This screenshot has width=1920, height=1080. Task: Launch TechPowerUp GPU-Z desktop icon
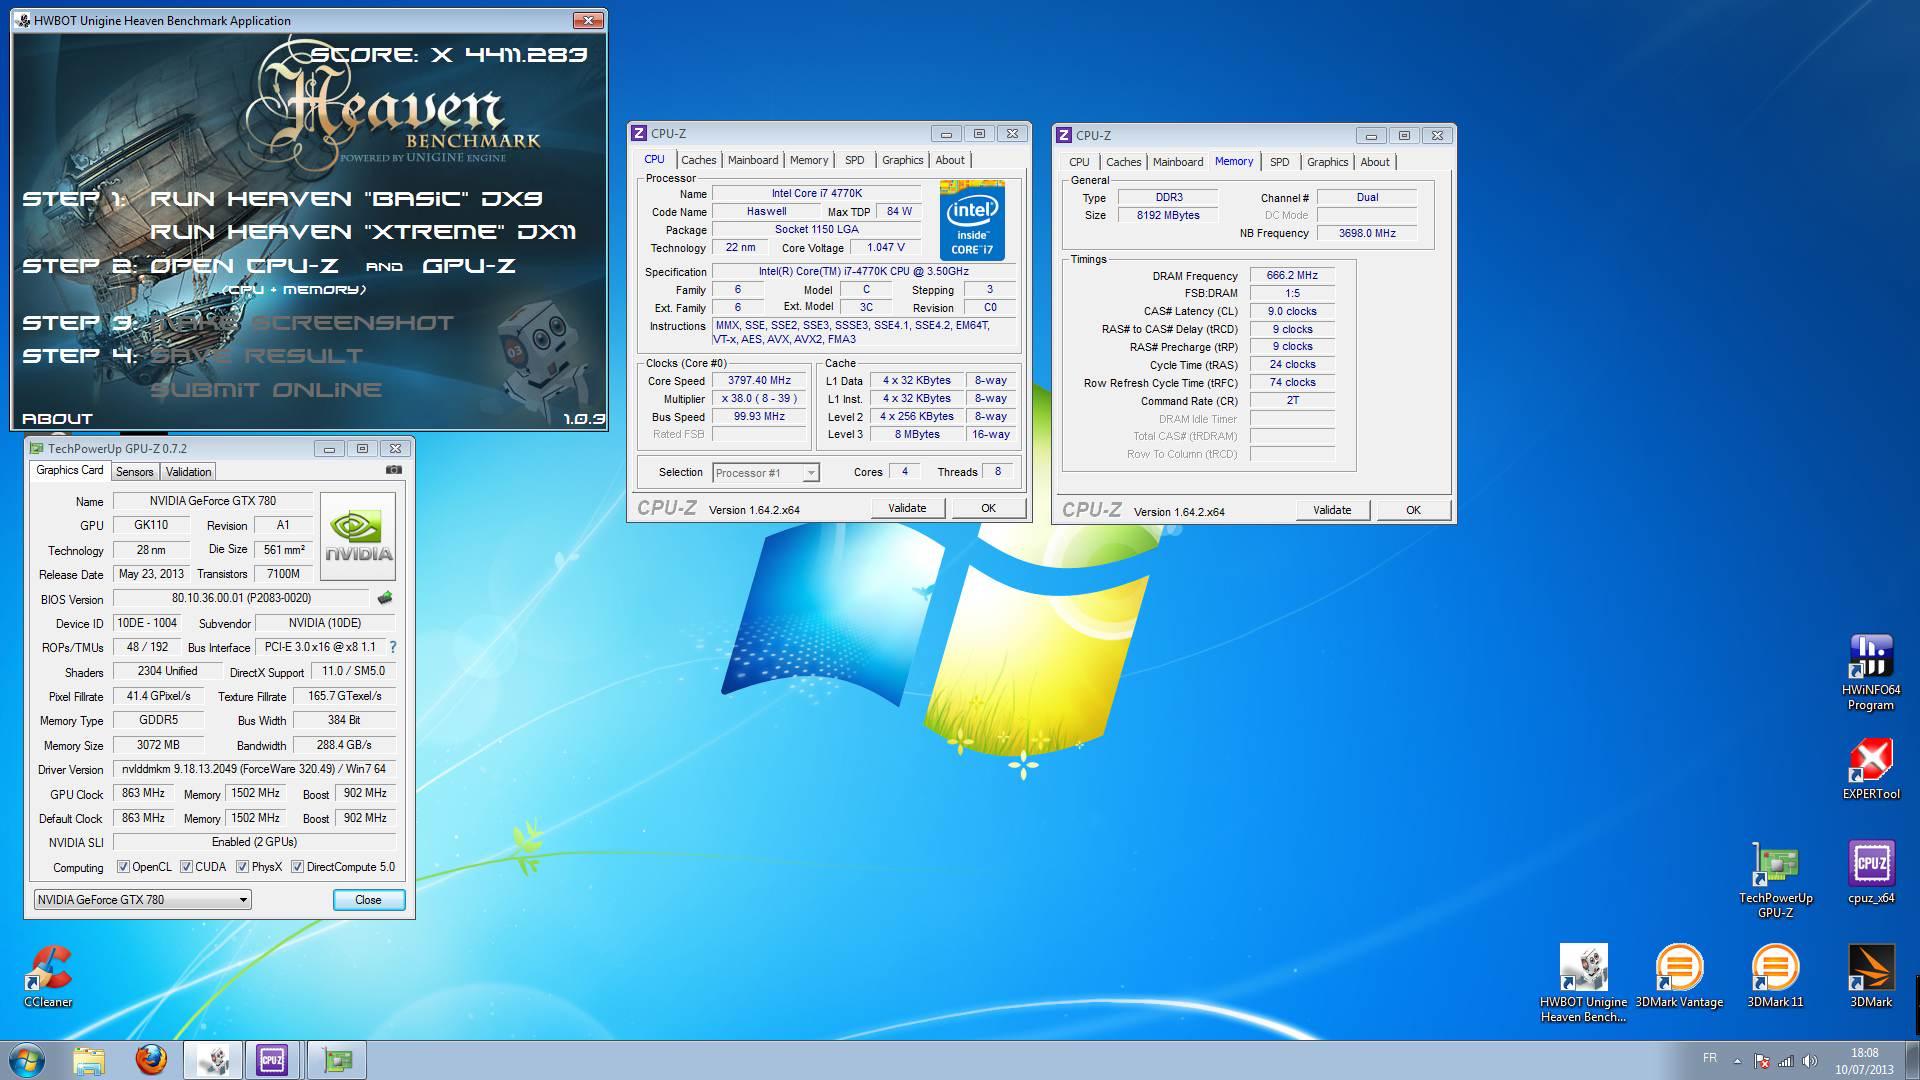coord(1775,880)
